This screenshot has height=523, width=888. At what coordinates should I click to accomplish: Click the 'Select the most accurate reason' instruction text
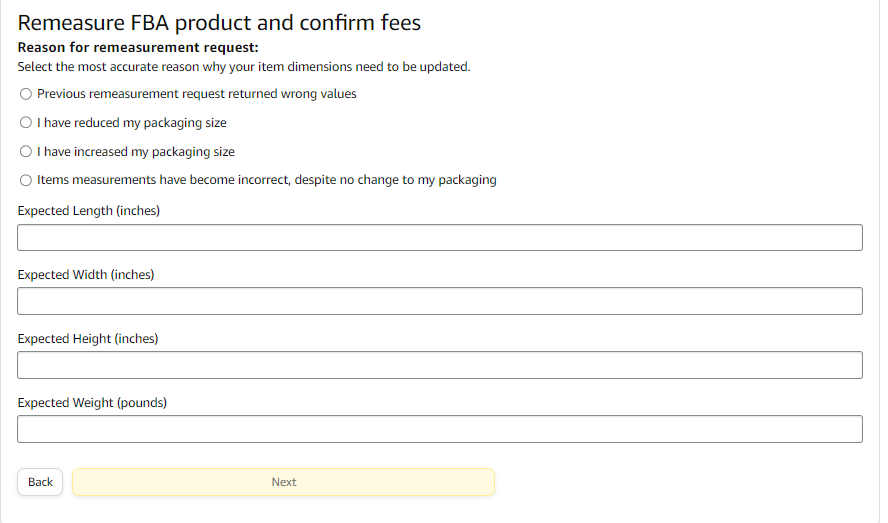tap(244, 67)
